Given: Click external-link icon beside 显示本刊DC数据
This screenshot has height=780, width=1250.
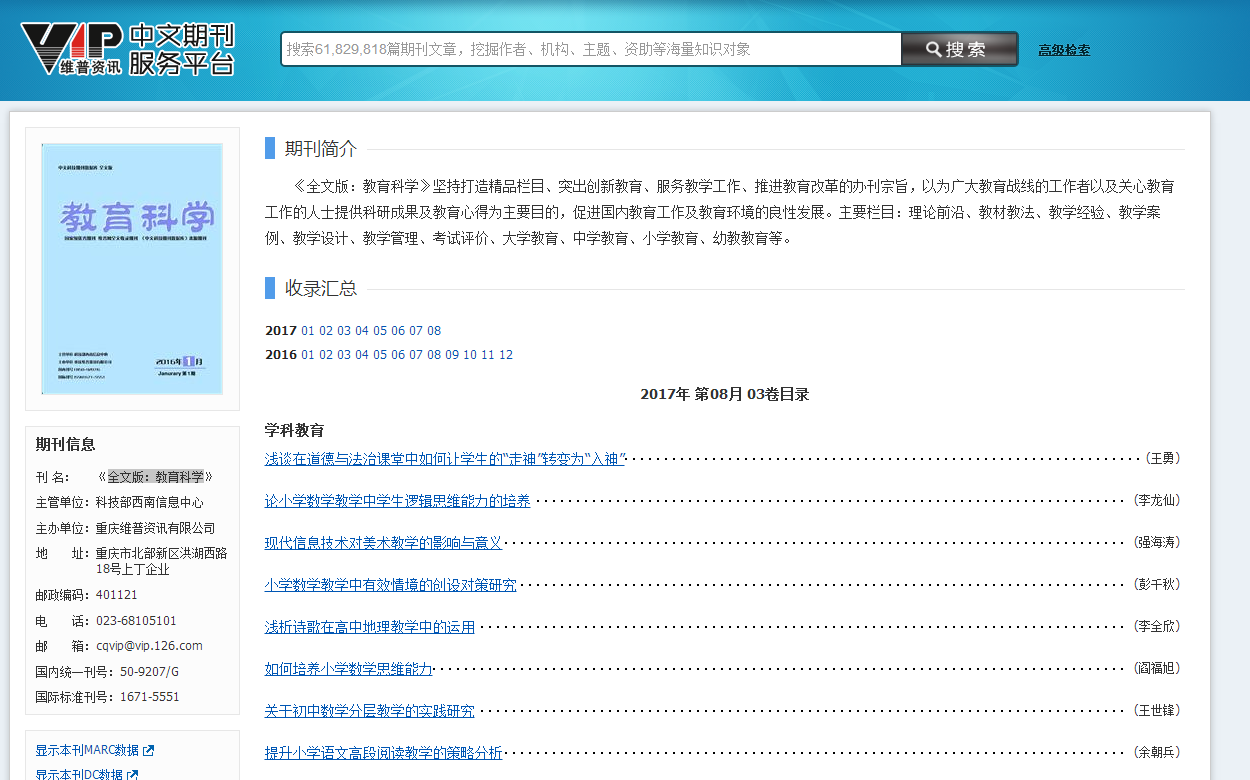Looking at the screenshot, I should pos(133,775).
